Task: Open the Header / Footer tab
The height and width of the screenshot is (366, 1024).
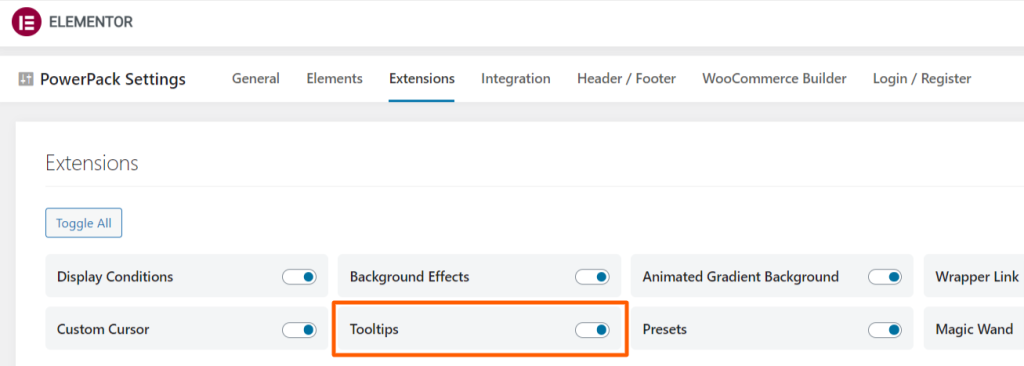Action: [x=626, y=79]
